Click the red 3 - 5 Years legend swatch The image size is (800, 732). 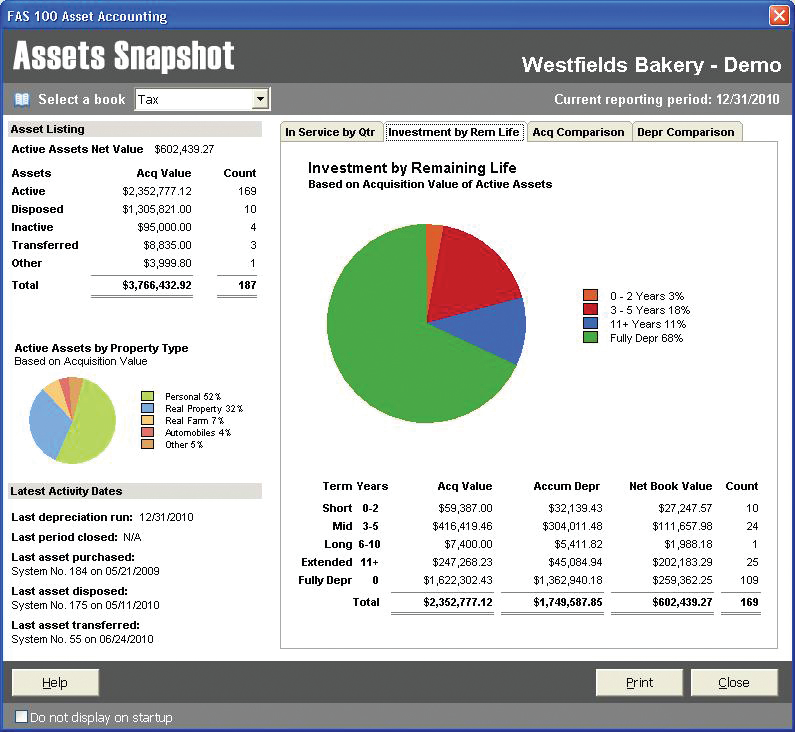pos(590,309)
